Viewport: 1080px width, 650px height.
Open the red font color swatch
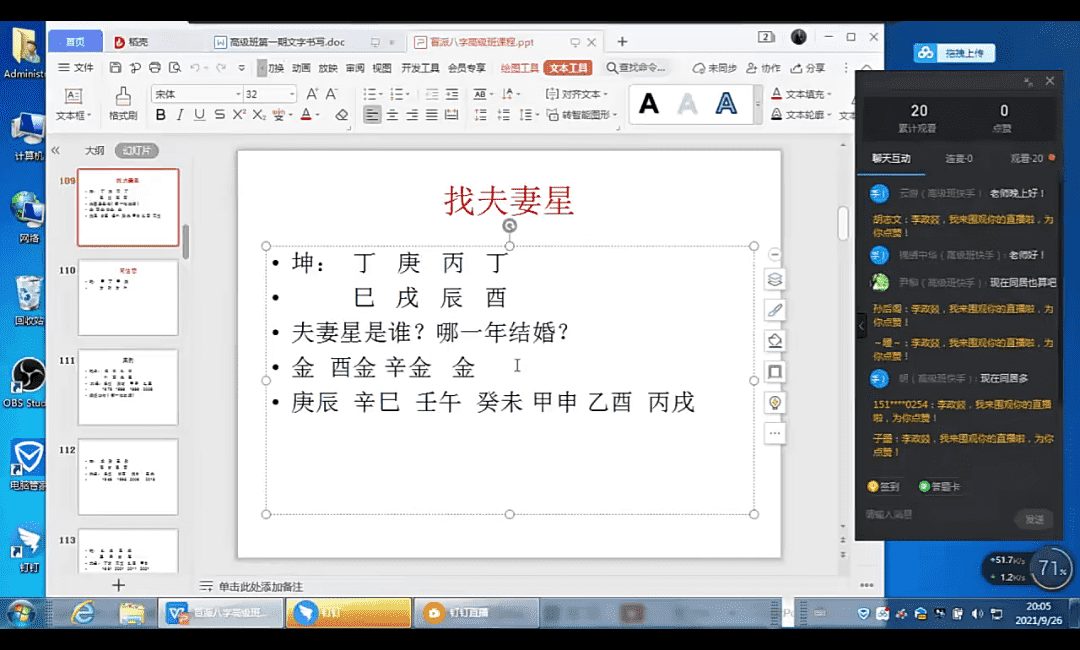click(x=306, y=115)
